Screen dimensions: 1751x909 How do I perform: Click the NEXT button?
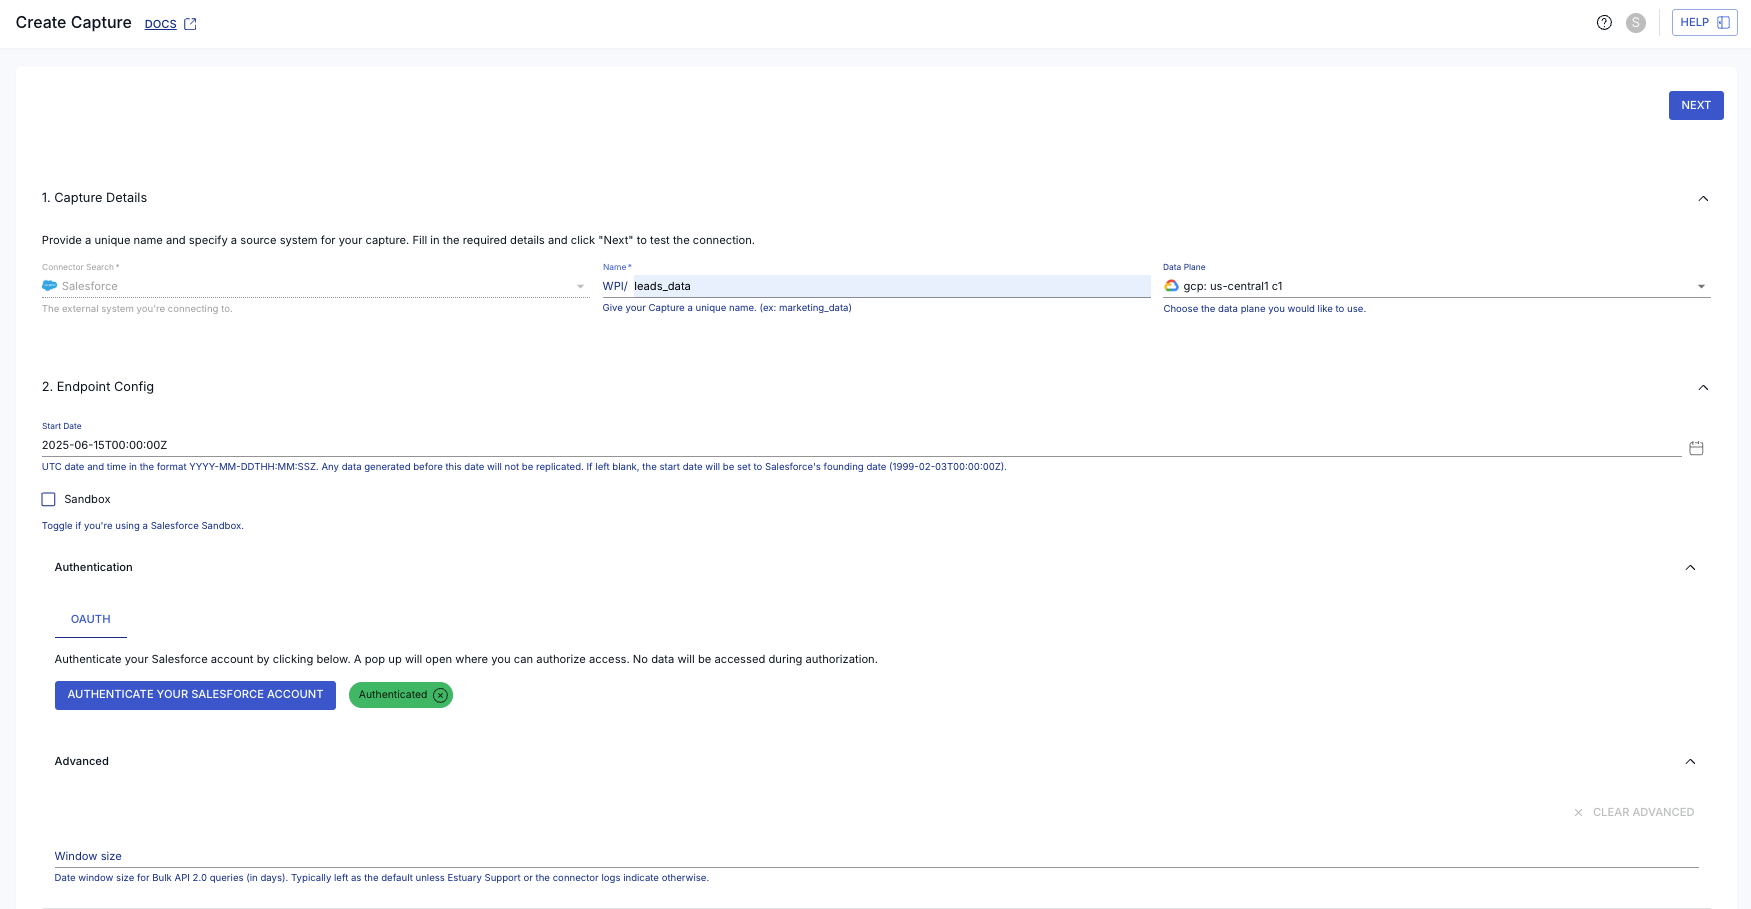click(1695, 105)
